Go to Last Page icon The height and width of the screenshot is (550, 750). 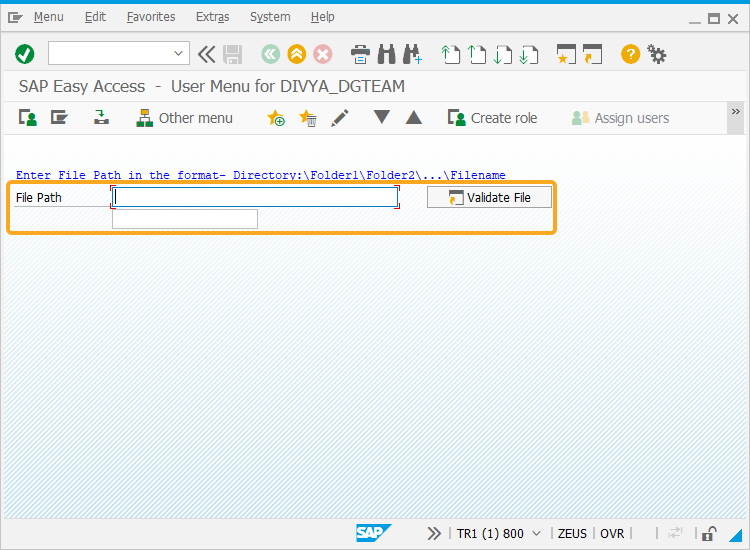[529, 54]
